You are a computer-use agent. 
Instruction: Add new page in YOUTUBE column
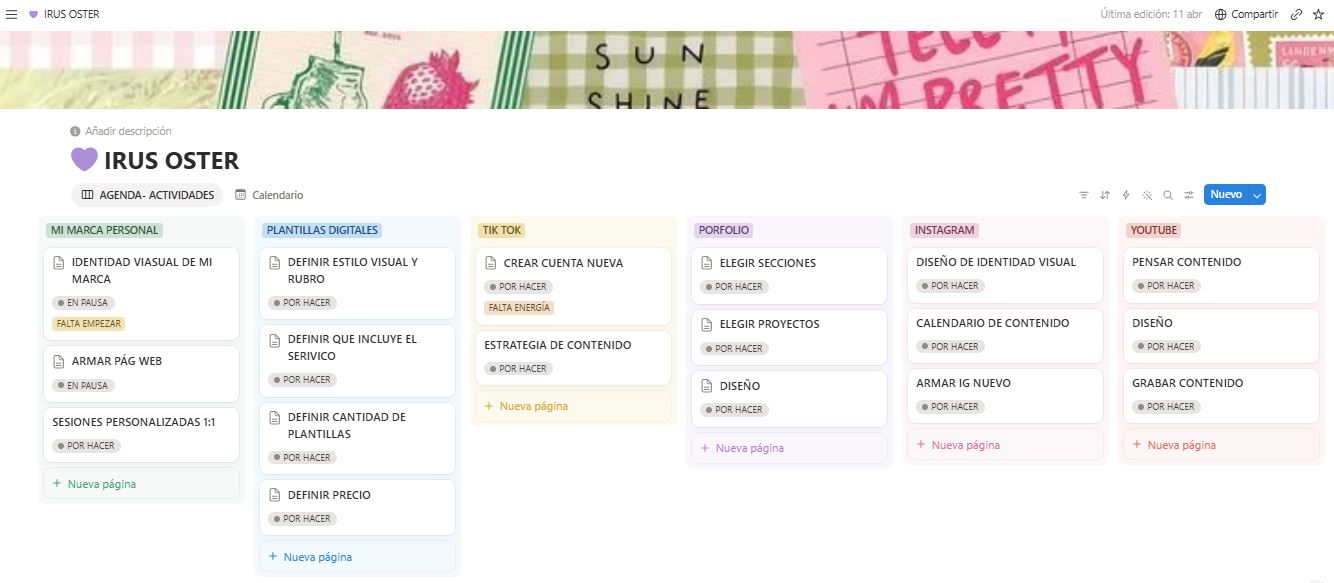click(x=1221, y=445)
